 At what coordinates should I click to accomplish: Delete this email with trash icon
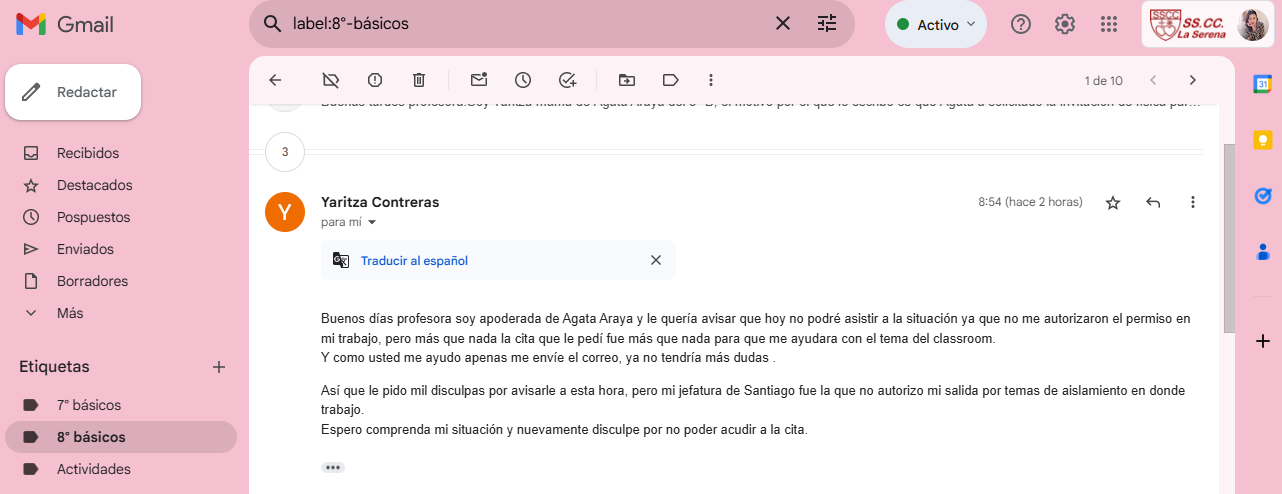click(x=419, y=80)
